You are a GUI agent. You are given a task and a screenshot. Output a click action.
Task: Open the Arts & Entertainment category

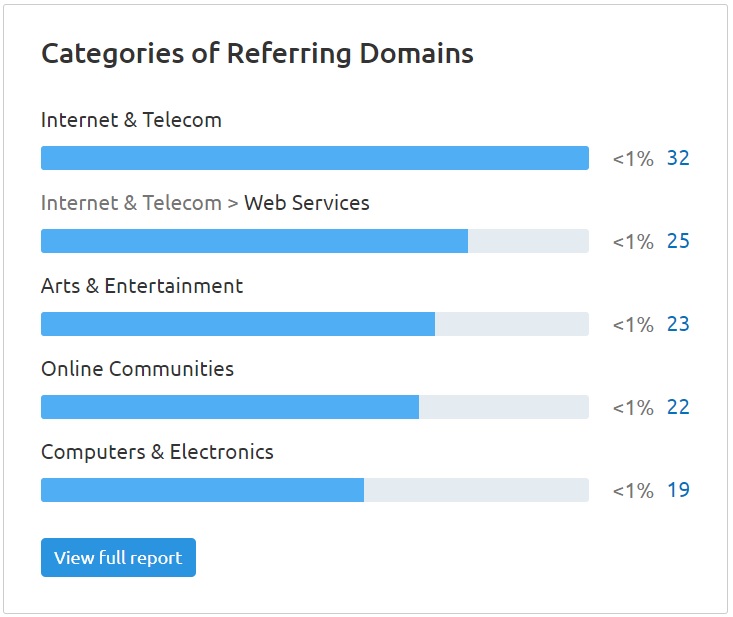[x=142, y=286]
